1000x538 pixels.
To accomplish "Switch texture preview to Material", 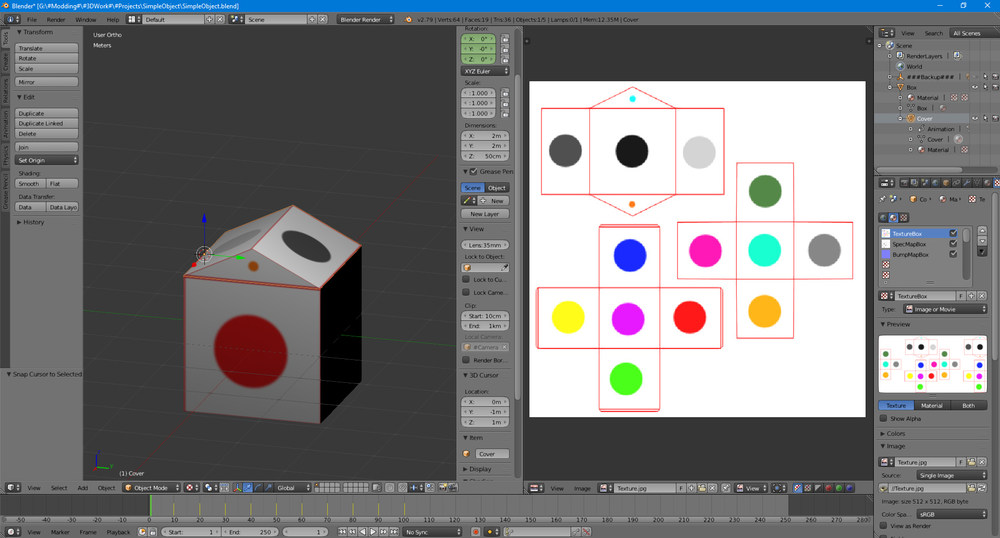I will point(931,405).
